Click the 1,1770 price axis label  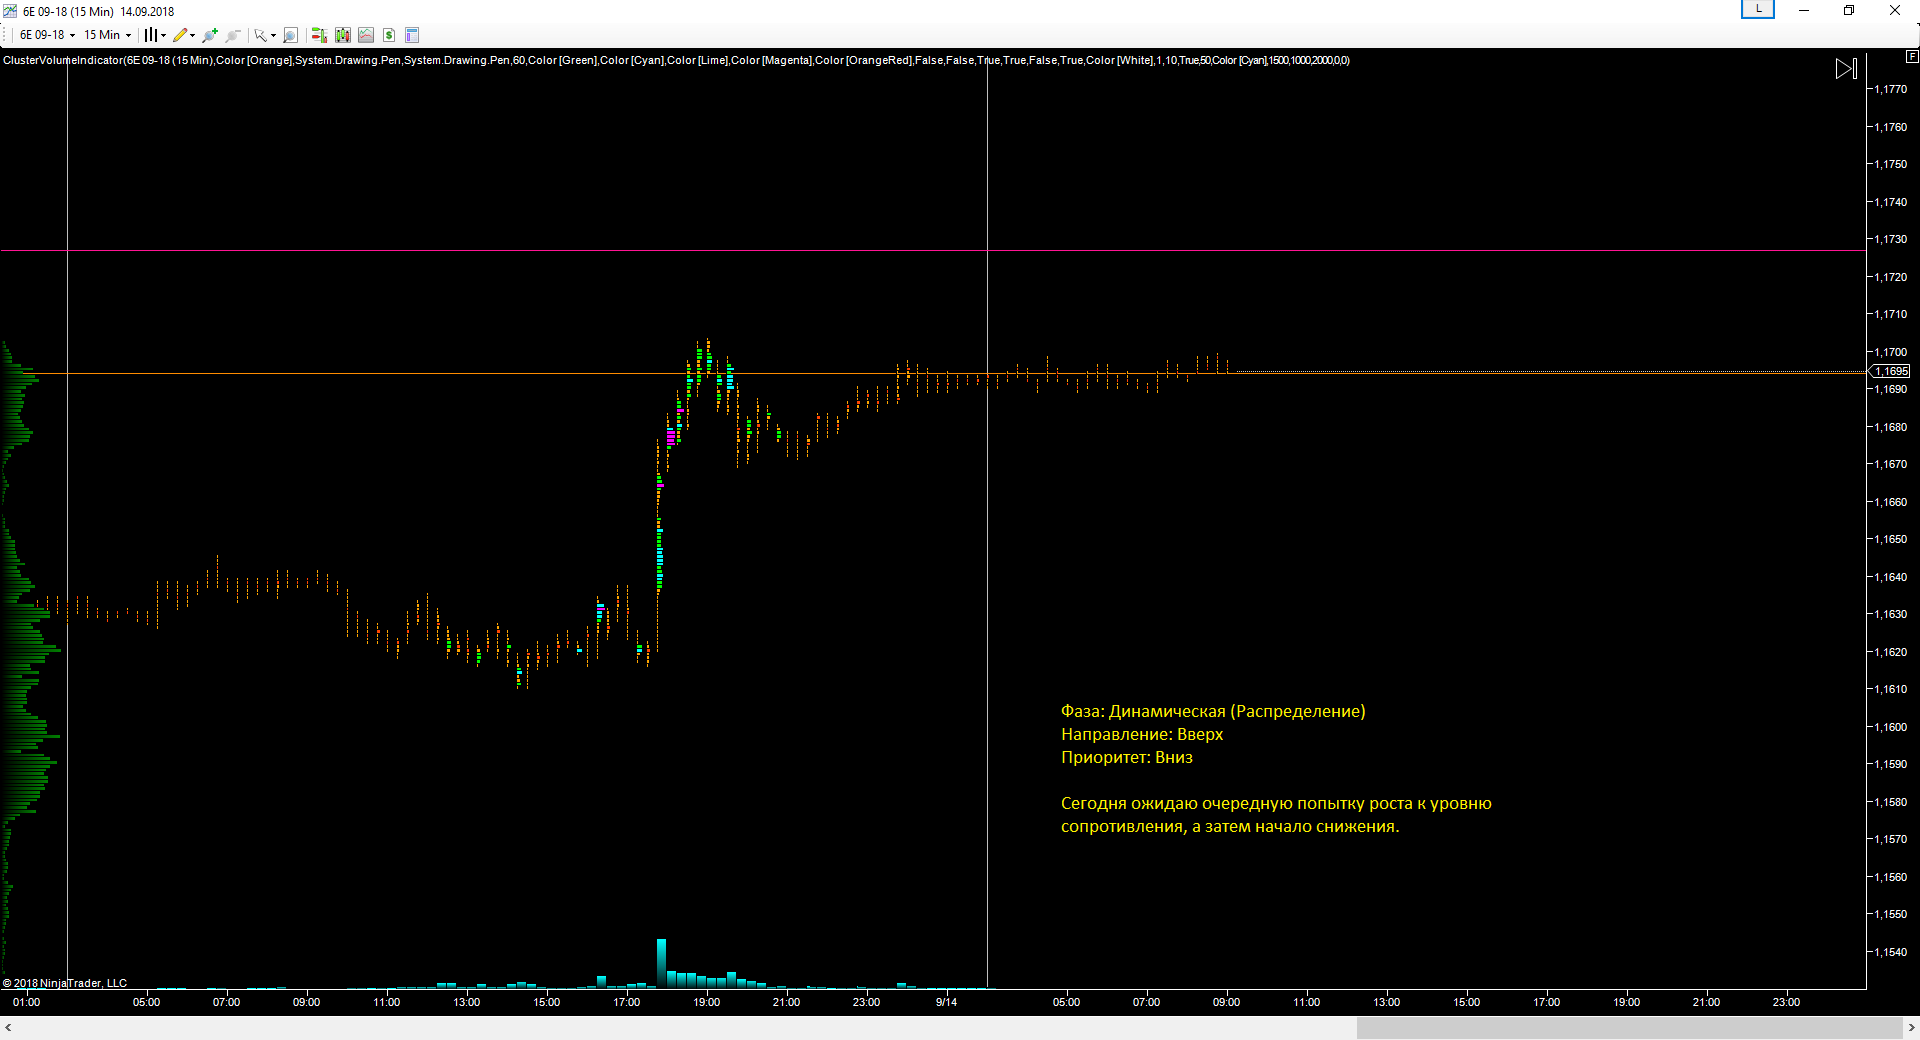click(x=1890, y=89)
